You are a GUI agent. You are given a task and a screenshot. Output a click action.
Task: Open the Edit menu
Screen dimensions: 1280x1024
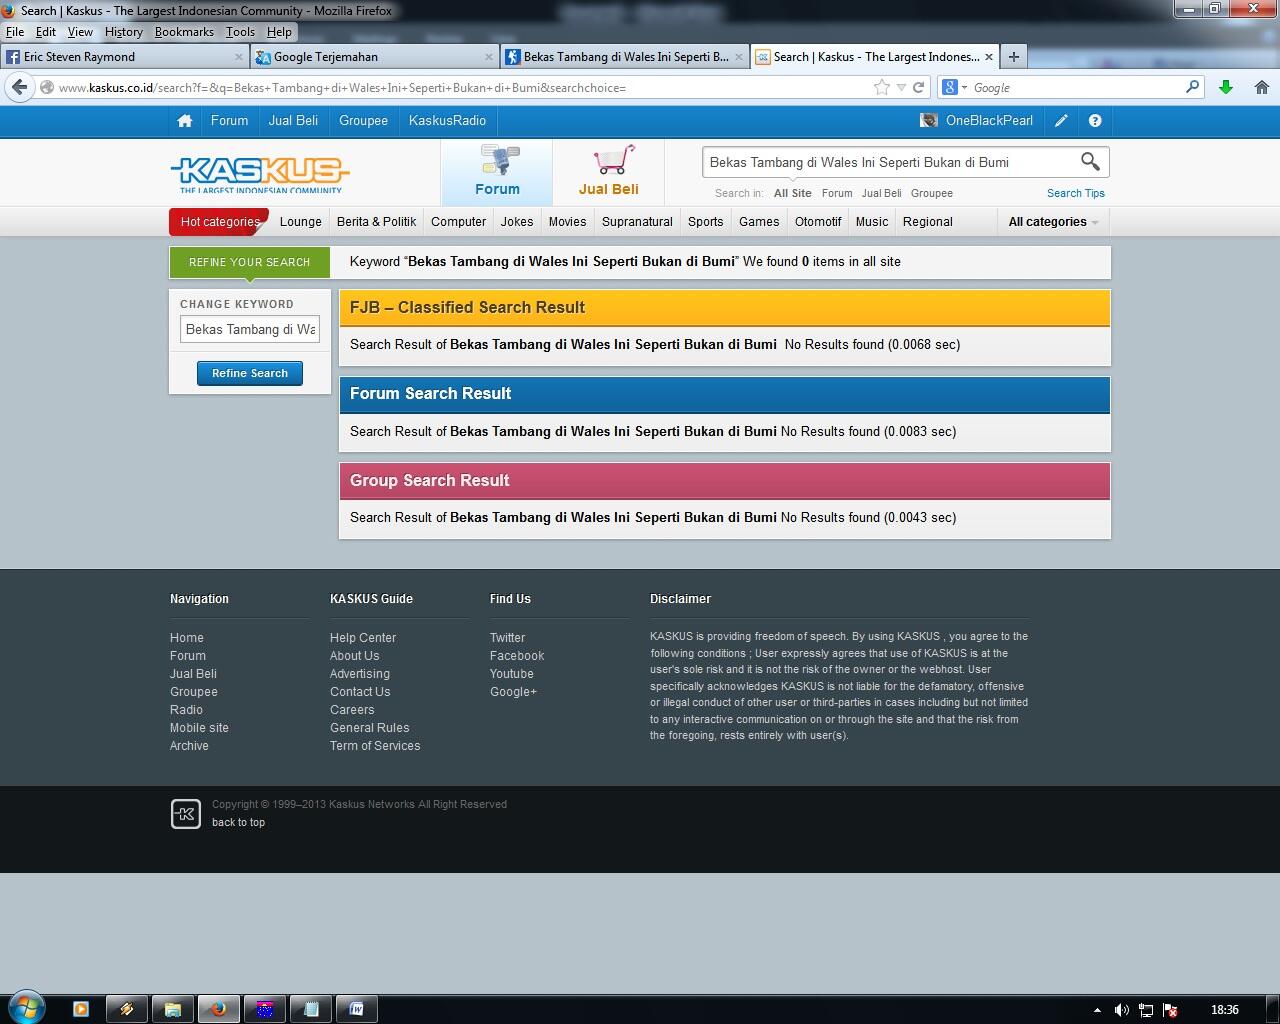tap(46, 32)
